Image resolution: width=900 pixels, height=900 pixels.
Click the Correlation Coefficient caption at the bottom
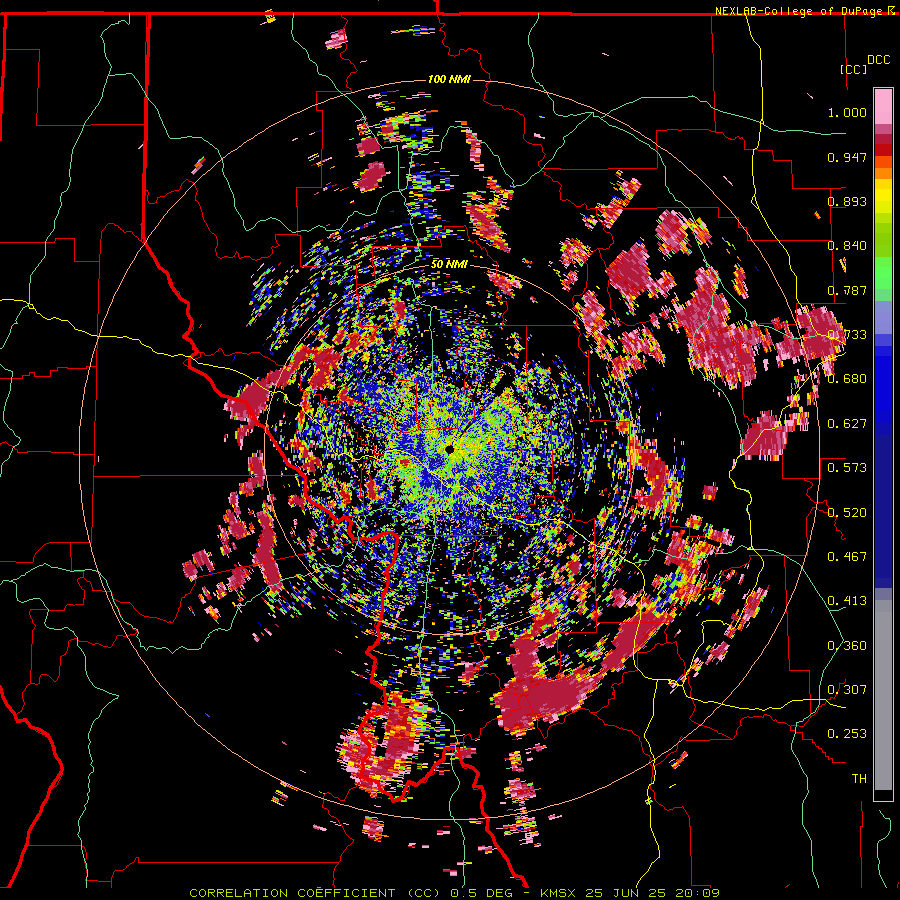tap(454, 893)
